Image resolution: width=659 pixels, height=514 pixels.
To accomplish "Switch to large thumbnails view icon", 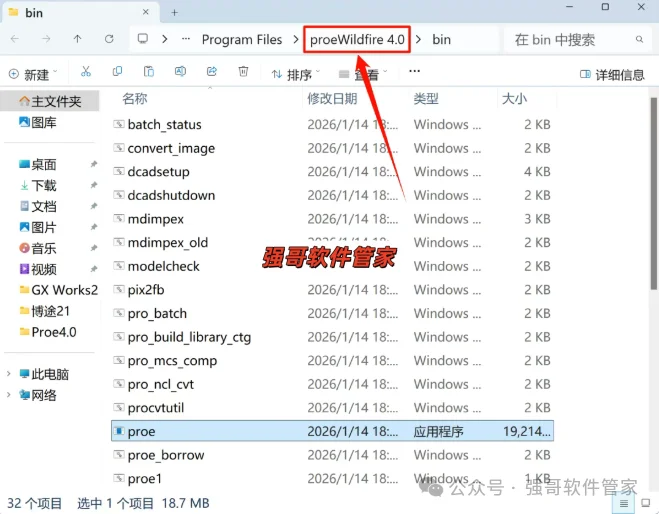I will [646, 503].
